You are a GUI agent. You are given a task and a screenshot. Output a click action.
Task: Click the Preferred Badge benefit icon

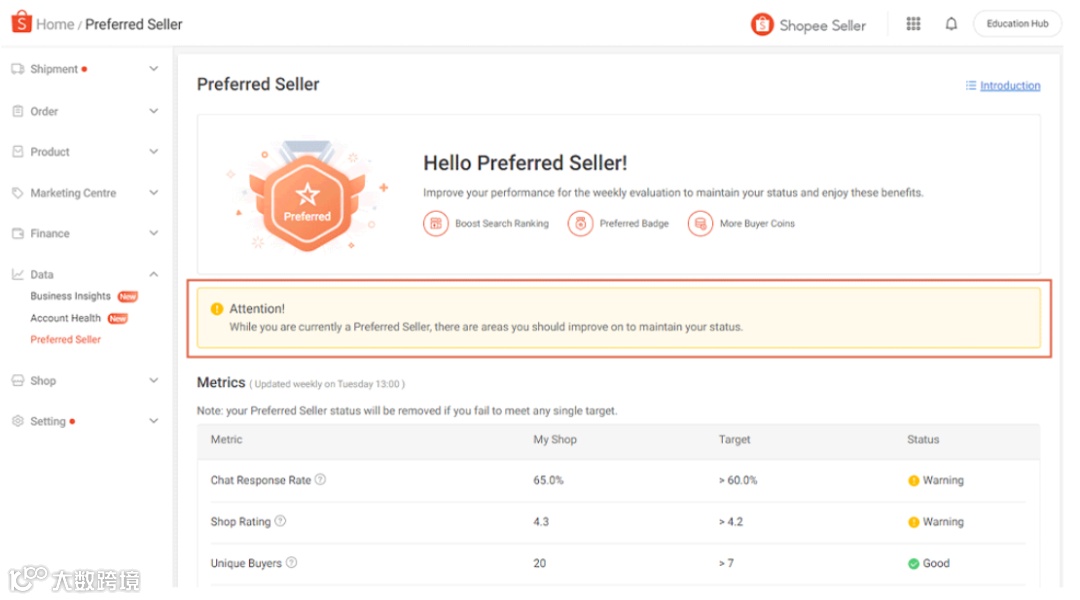pyautogui.click(x=580, y=224)
